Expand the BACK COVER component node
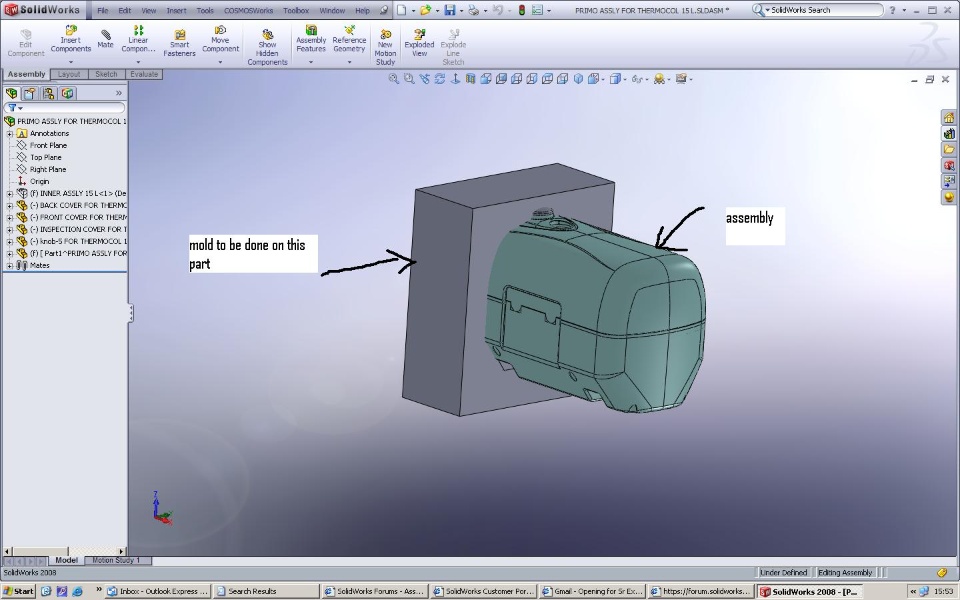This screenshot has width=960, height=600. click(x=10, y=206)
